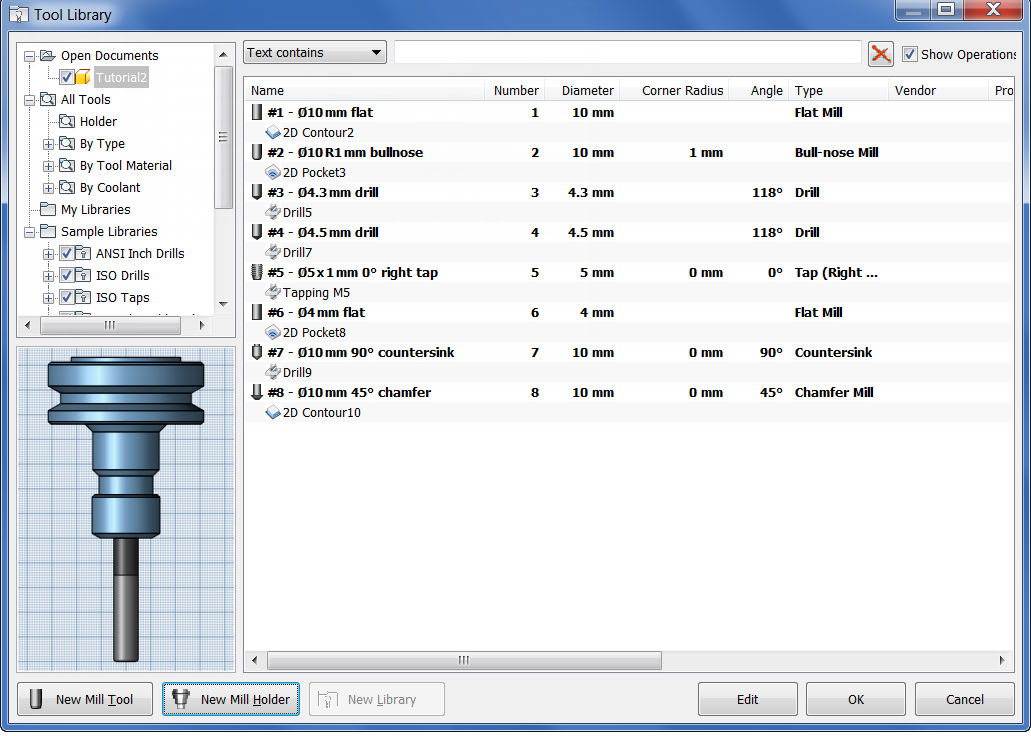Click the ANSI Inch Drills library lock icon
This screenshot has height=736, width=1031.
tap(83, 253)
